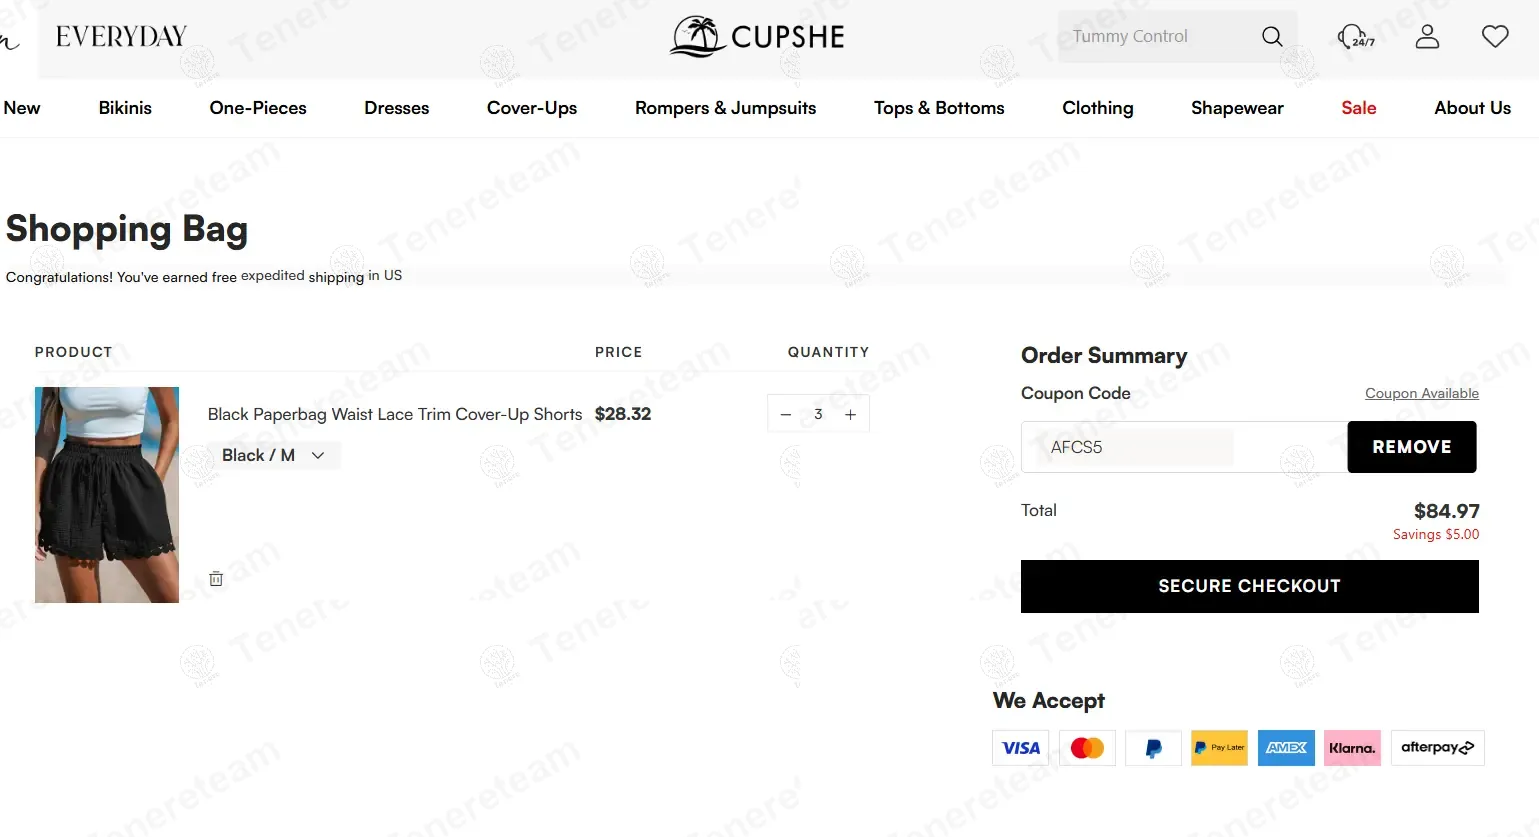Open the Black Paperbag Waist Shorts title link
Screen dimensions: 1539x837
pyautogui.click(x=394, y=414)
